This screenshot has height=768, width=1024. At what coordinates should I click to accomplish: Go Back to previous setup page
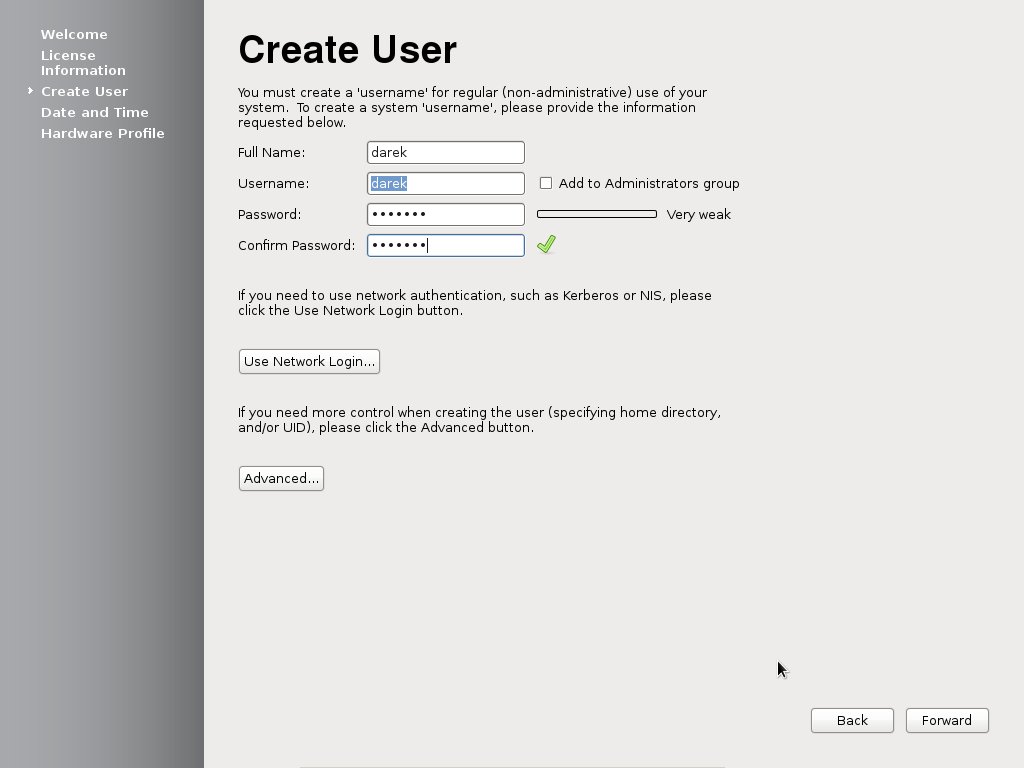(x=852, y=720)
